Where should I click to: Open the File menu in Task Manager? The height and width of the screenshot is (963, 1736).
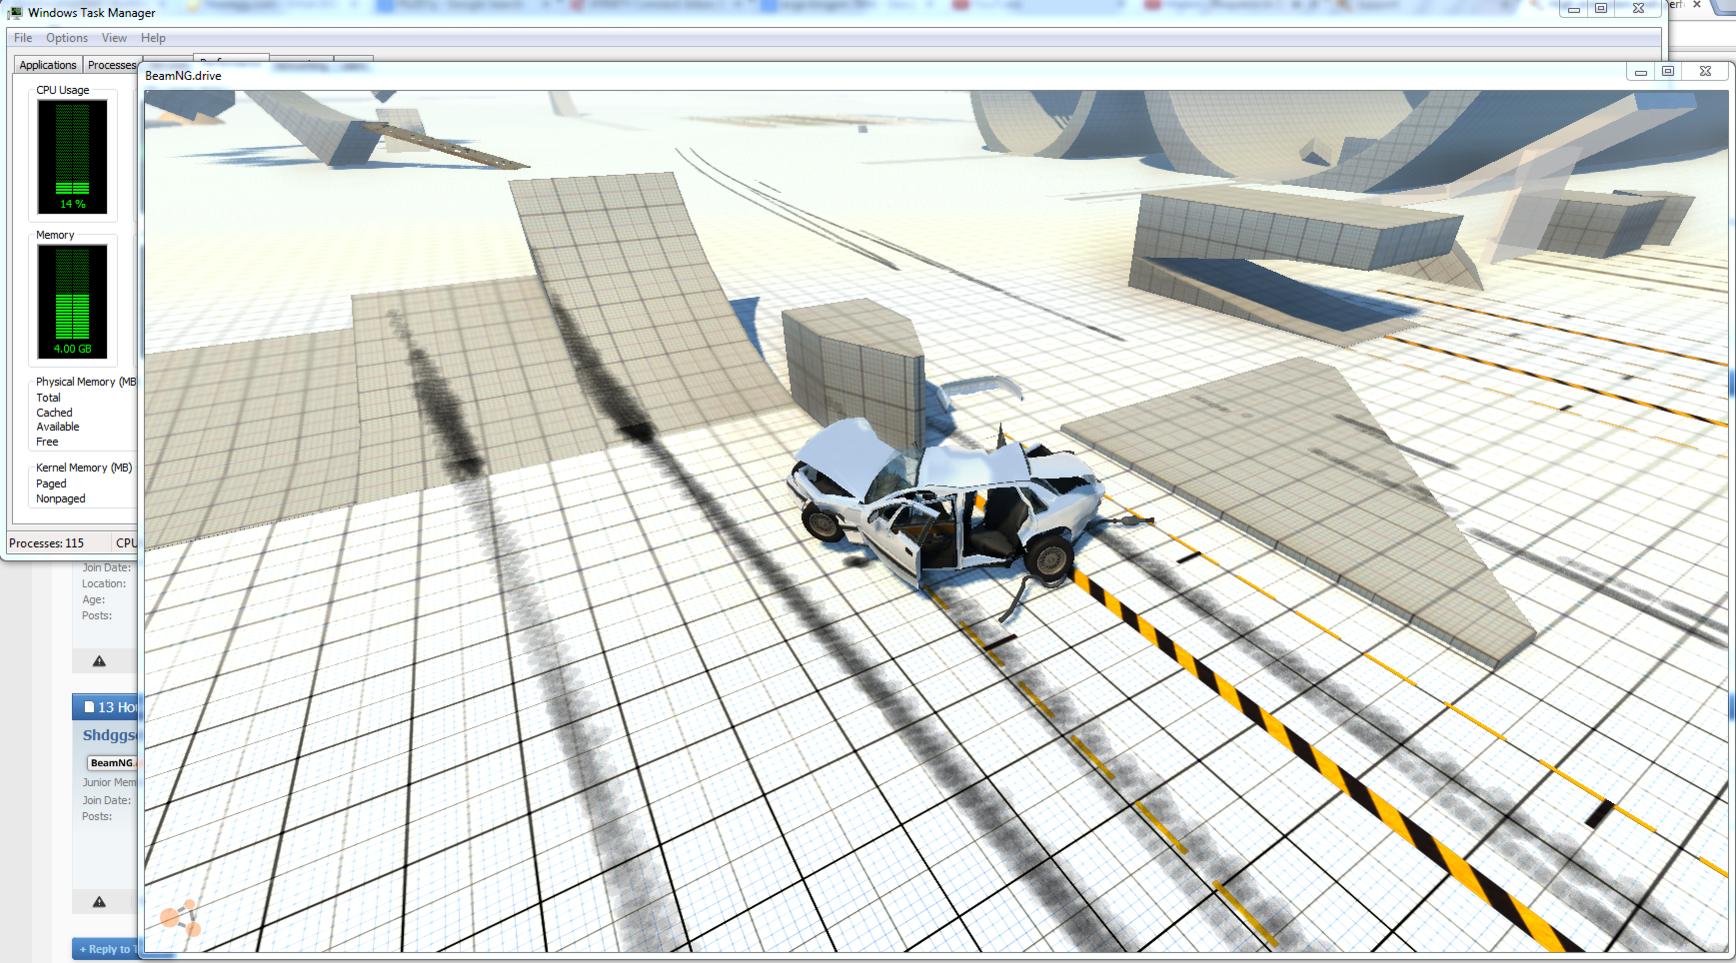23,38
